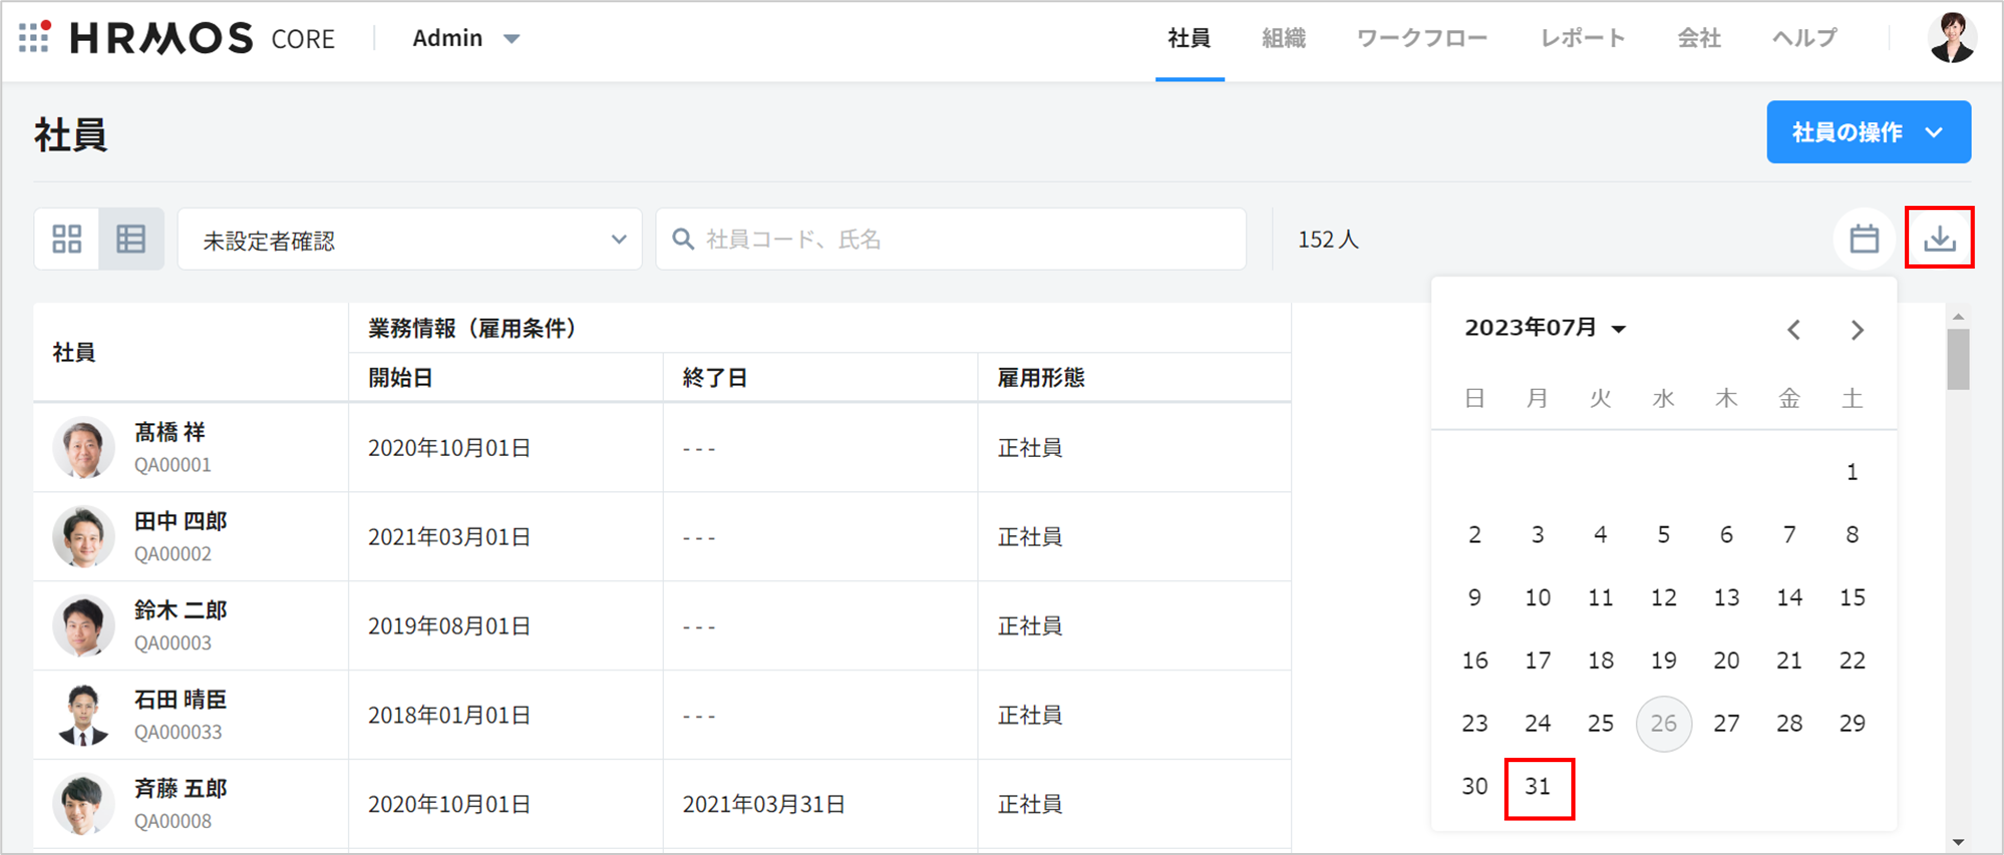The height and width of the screenshot is (855, 2004).
Task: Switch to table list view
Action: 131,239
